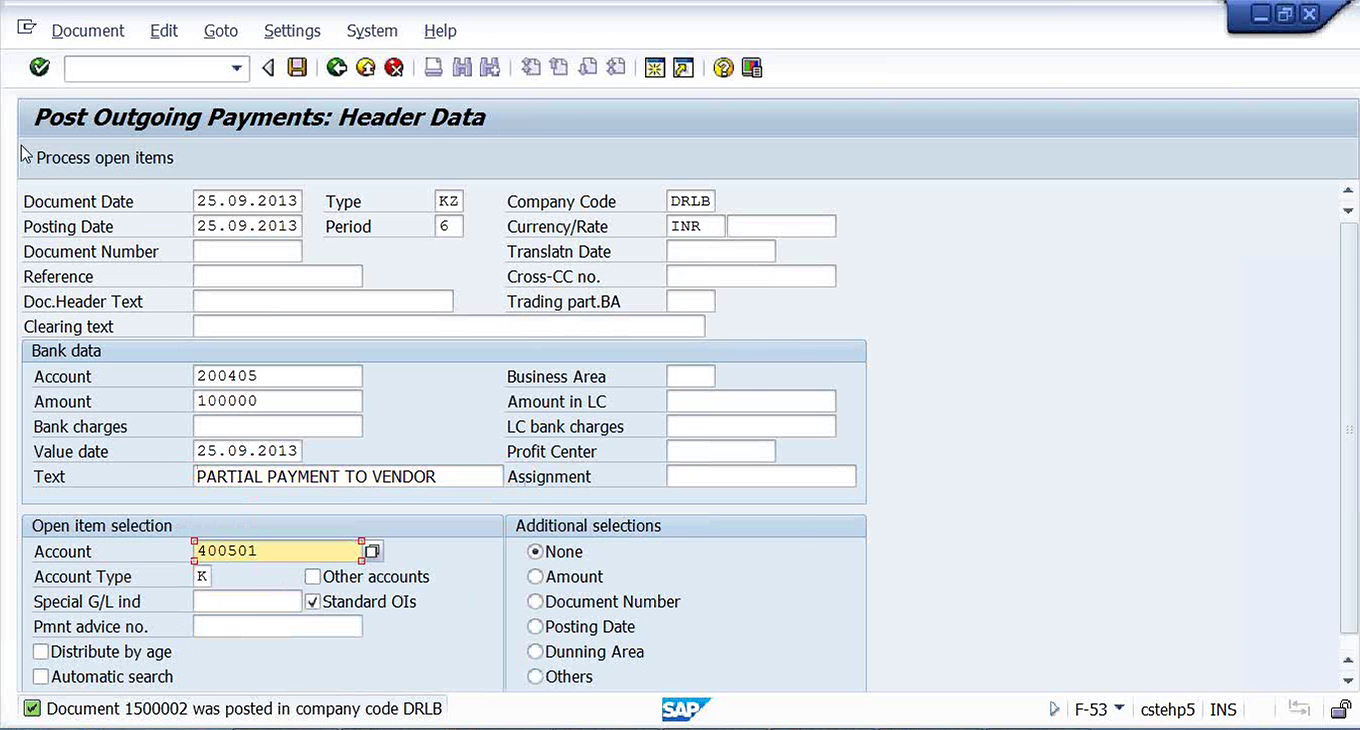The height and width of the screenshot is (730, 1360).
Task: Click the Find binoculars icon
Action: pyautogui.click(x=462, y=68)
